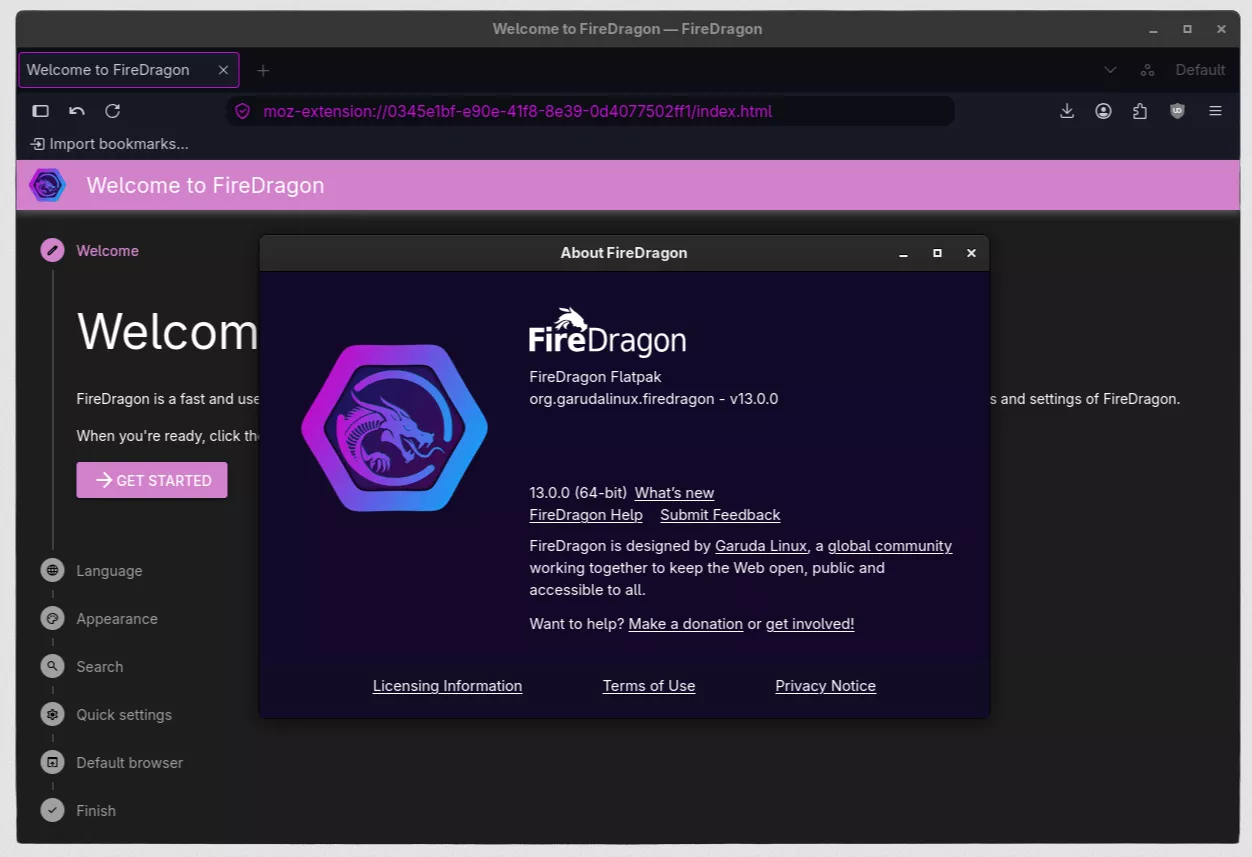Click the undo back arrow icon

pyautogui.click(x=77, y=111)
